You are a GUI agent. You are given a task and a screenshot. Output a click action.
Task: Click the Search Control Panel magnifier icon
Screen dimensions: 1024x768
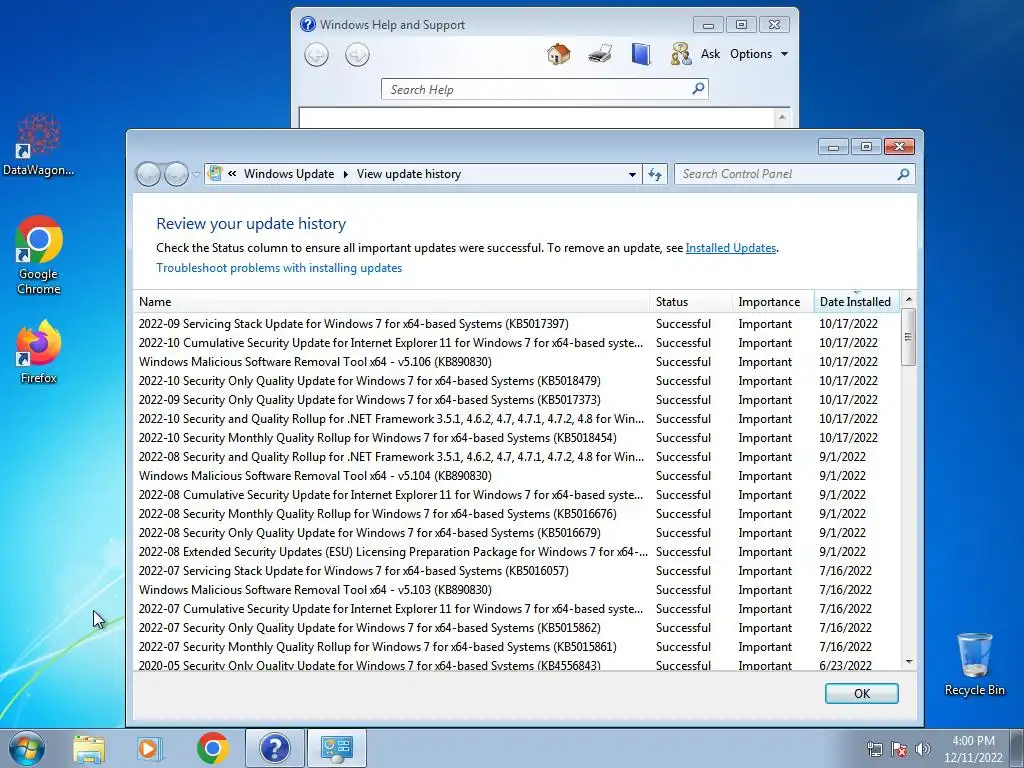click(x=904, y=174)
